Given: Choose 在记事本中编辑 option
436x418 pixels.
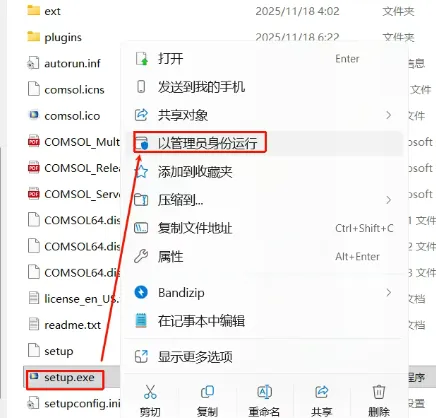Looking at the screenshot, I should coord(264,321).
